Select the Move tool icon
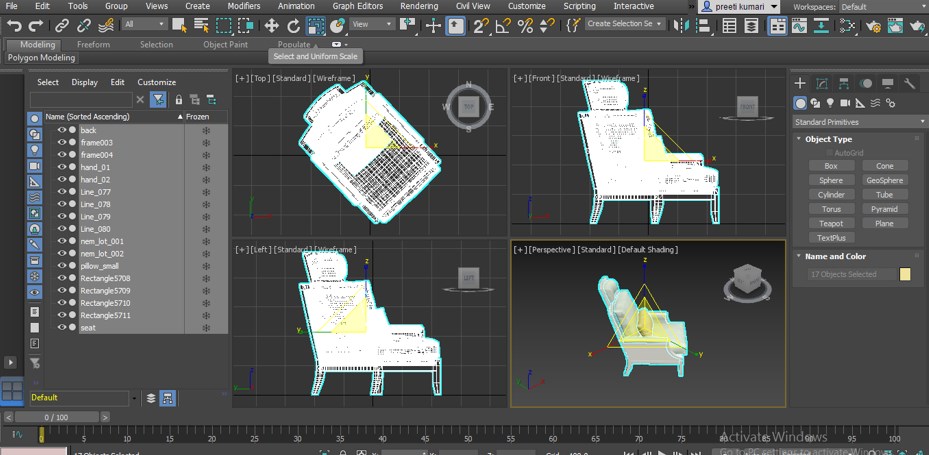The width and height of the screenshot is (929, 455). 271,25
